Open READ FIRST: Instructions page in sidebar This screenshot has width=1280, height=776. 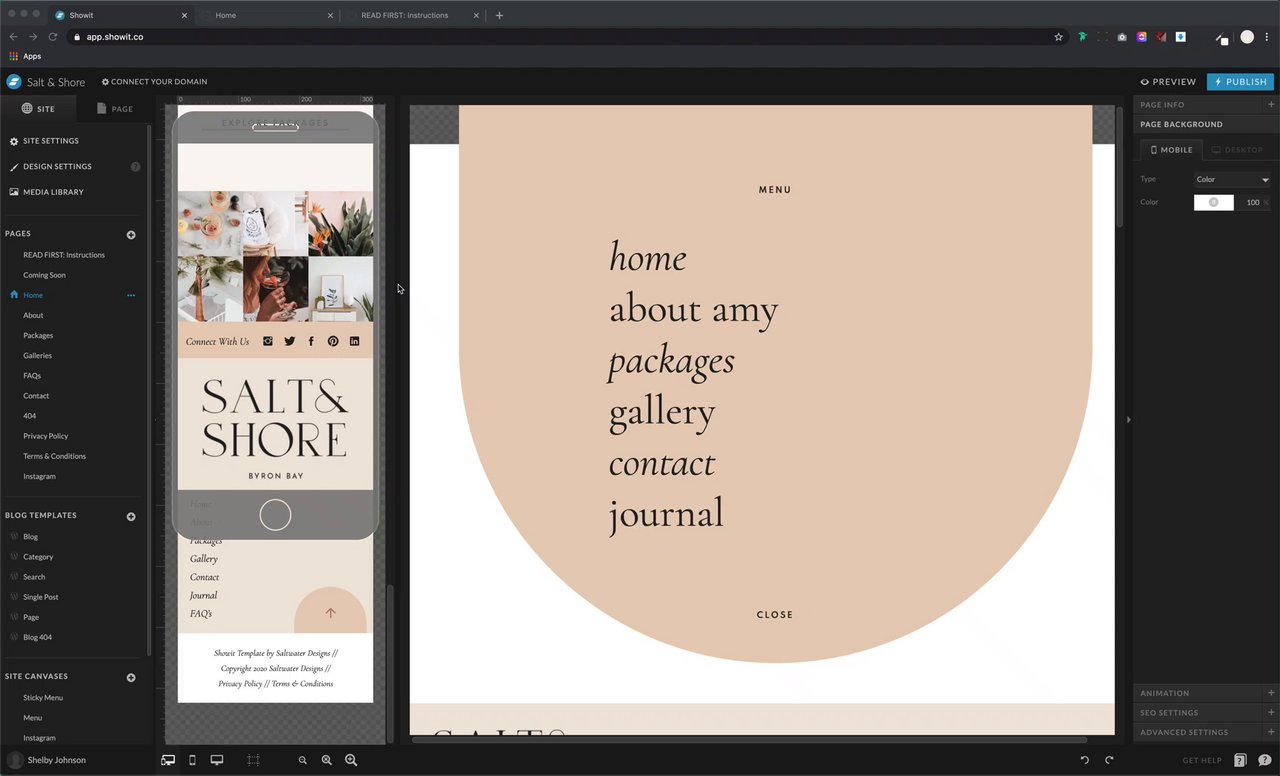pos(64,255)
